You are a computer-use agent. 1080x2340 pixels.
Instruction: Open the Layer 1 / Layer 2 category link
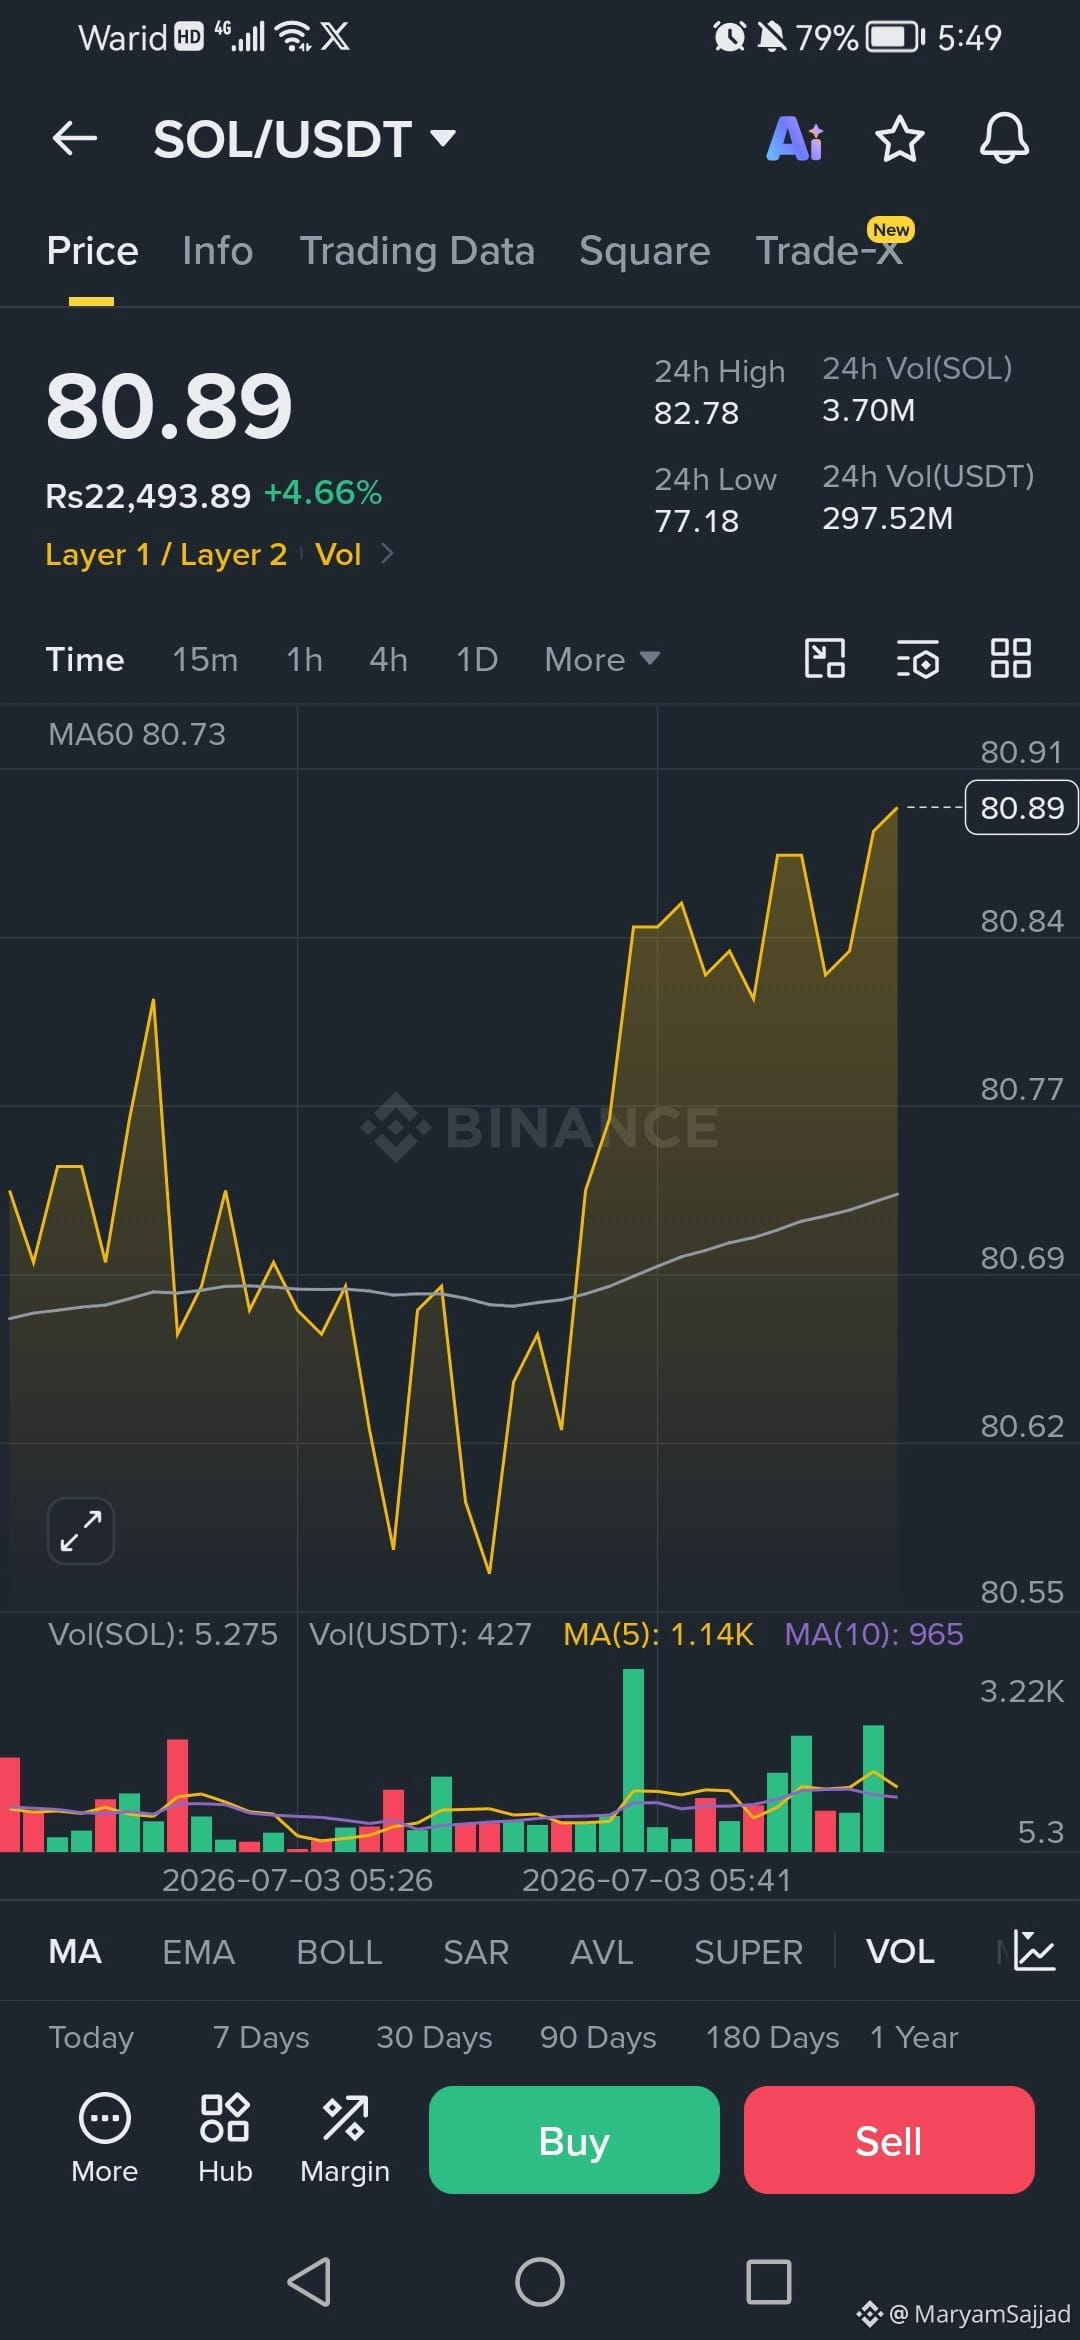point(166,554)
